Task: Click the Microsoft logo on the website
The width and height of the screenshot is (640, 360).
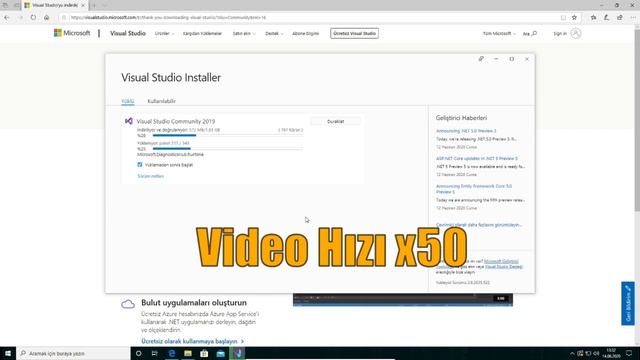Action: point(72,33)
